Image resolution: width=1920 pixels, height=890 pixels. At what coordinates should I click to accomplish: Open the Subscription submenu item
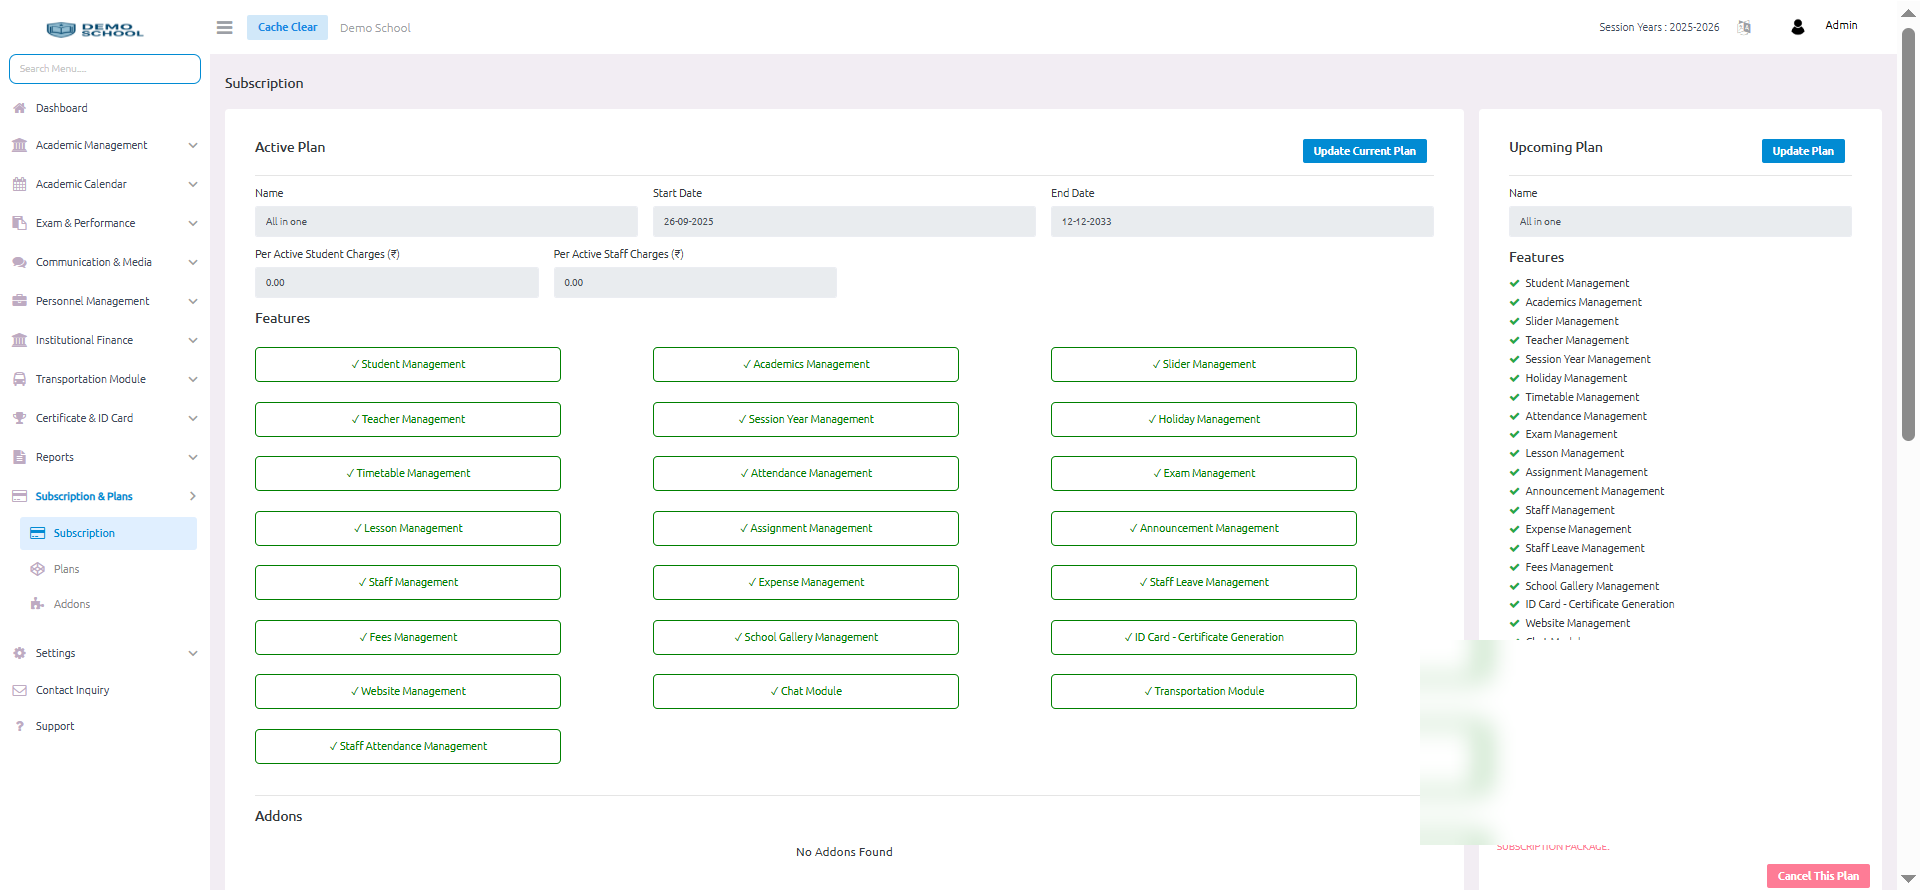click(108, 533)
